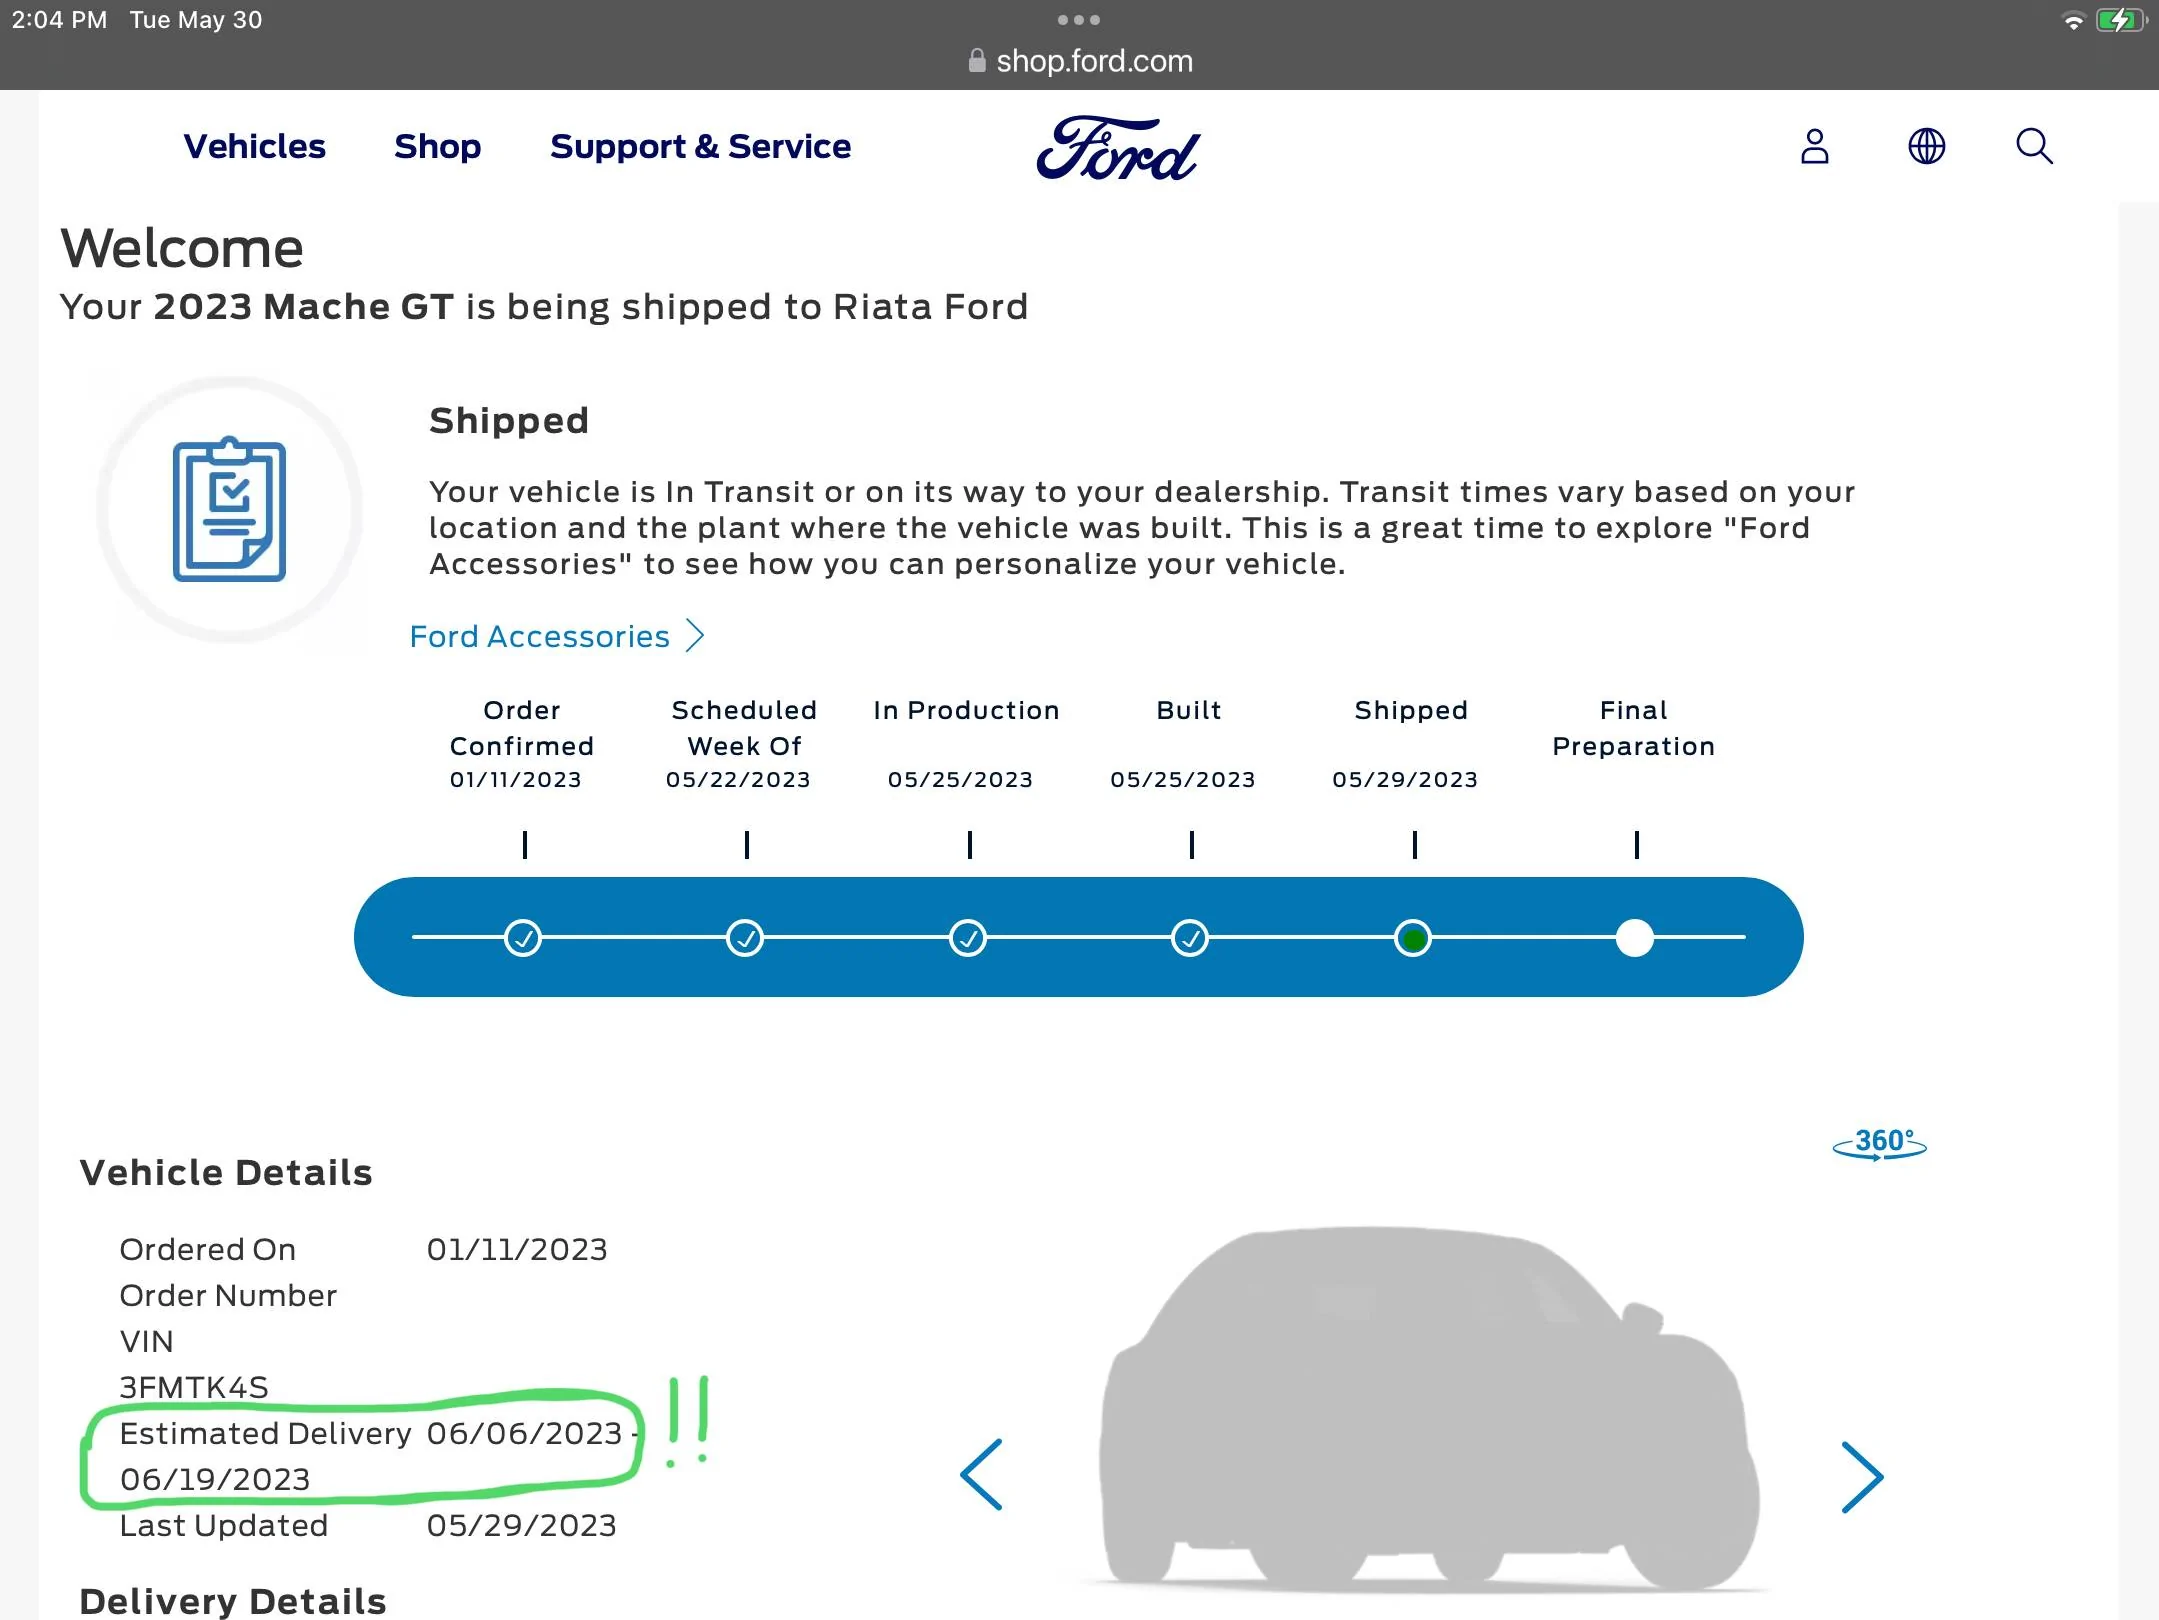This screenshot has height=1620, width=2159.
Task: Open the Vehicles menu
Action: pos(255,146)
